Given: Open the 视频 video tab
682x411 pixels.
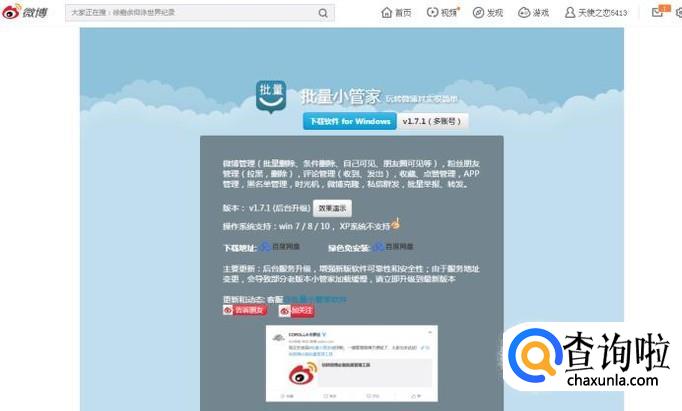Looking at the screenshot, I should tap(442, 13).
